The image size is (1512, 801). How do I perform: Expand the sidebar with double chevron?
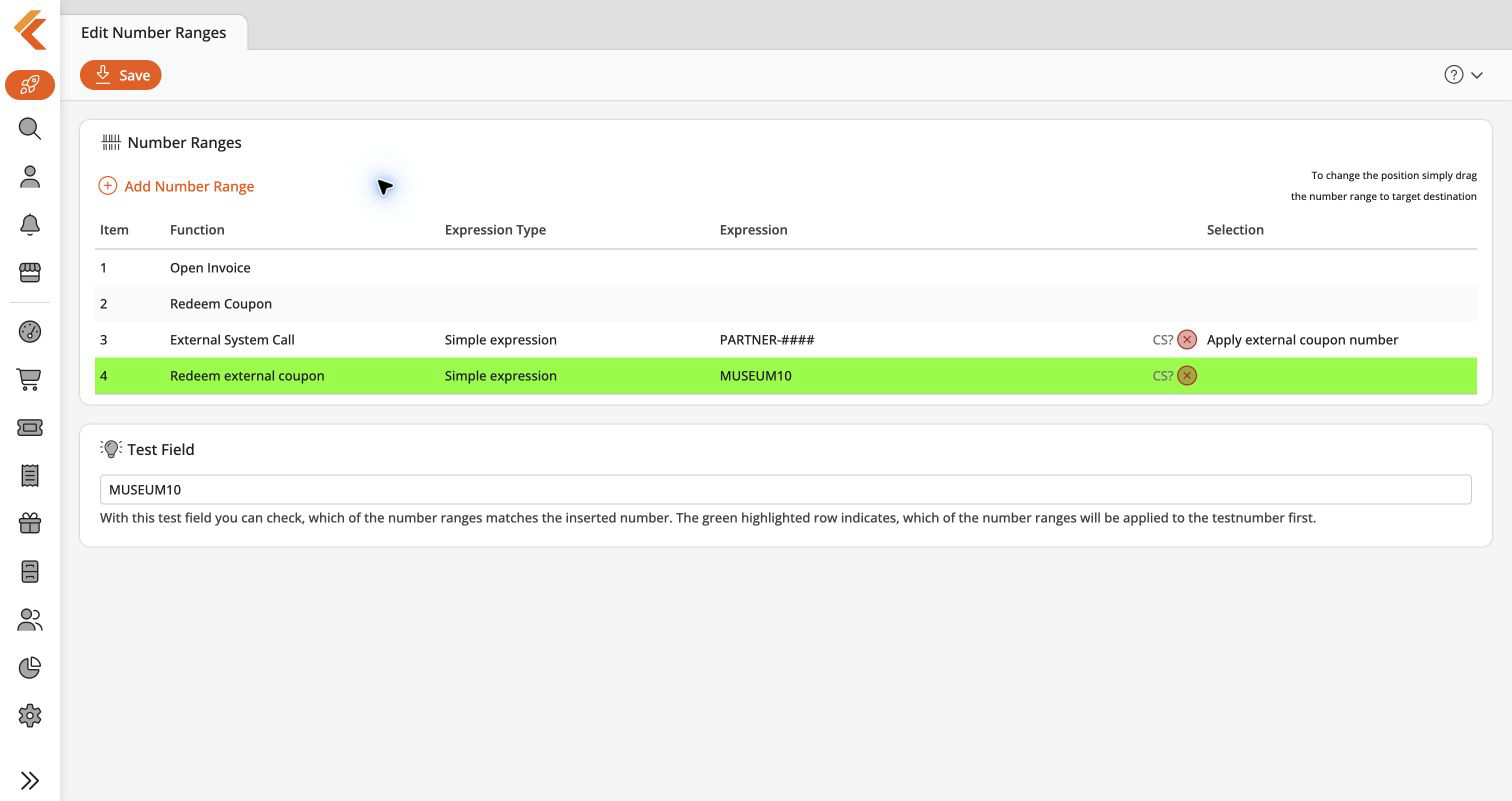tap(30, 781)
